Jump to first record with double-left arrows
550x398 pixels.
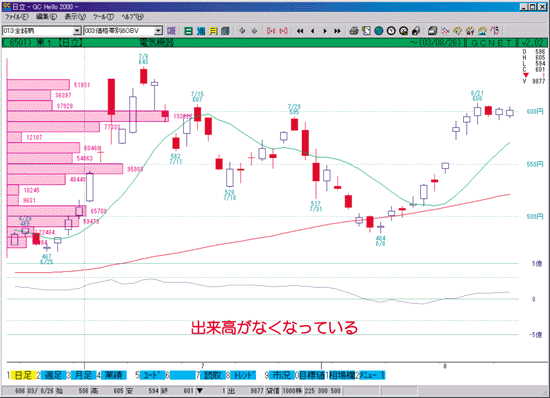[300, 31]
